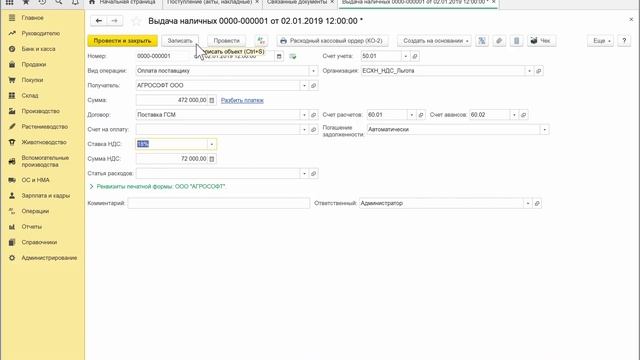Open the Администрирование section
This screenshot has height=360, width=640.
point(49,258)
